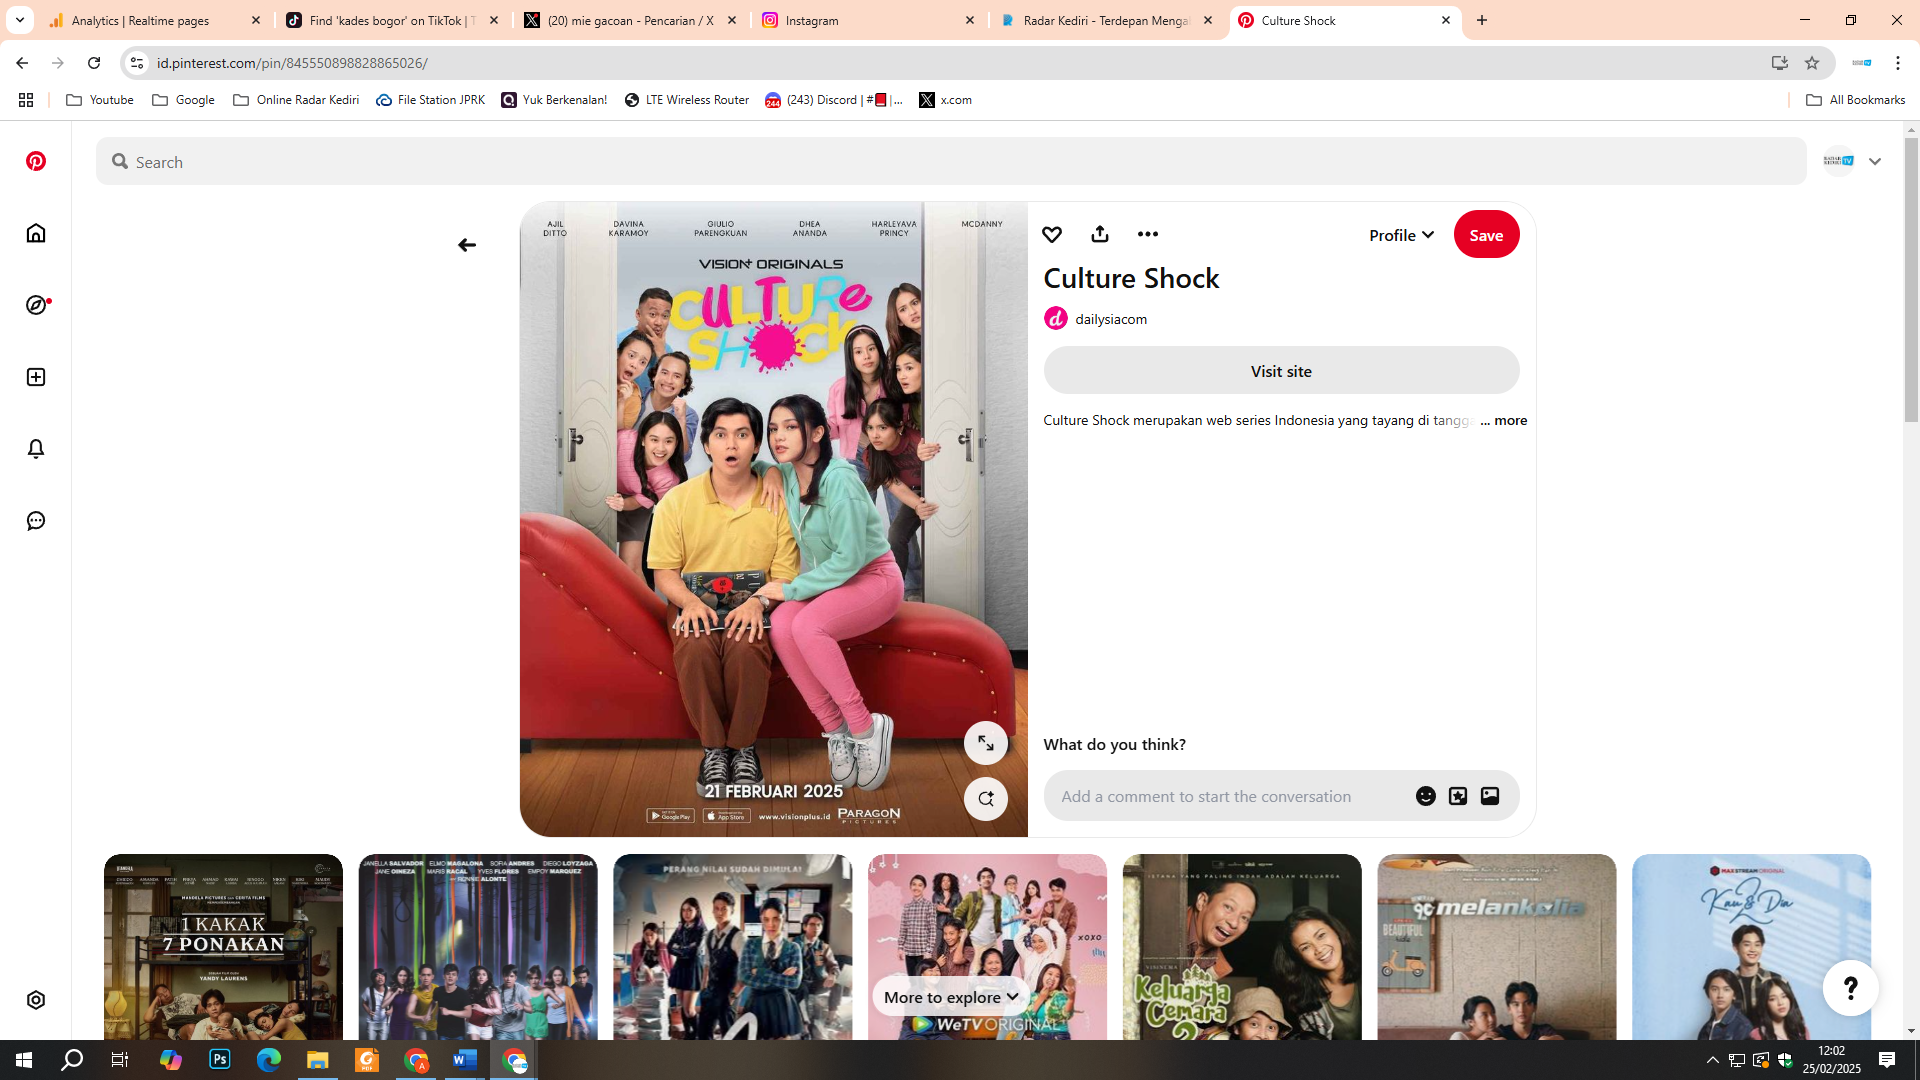Image resolution: width=1920 pixels, height=1080 pixels.
Task: Open Chrome tab search dropdown
Action: click(x=20, y=20)
